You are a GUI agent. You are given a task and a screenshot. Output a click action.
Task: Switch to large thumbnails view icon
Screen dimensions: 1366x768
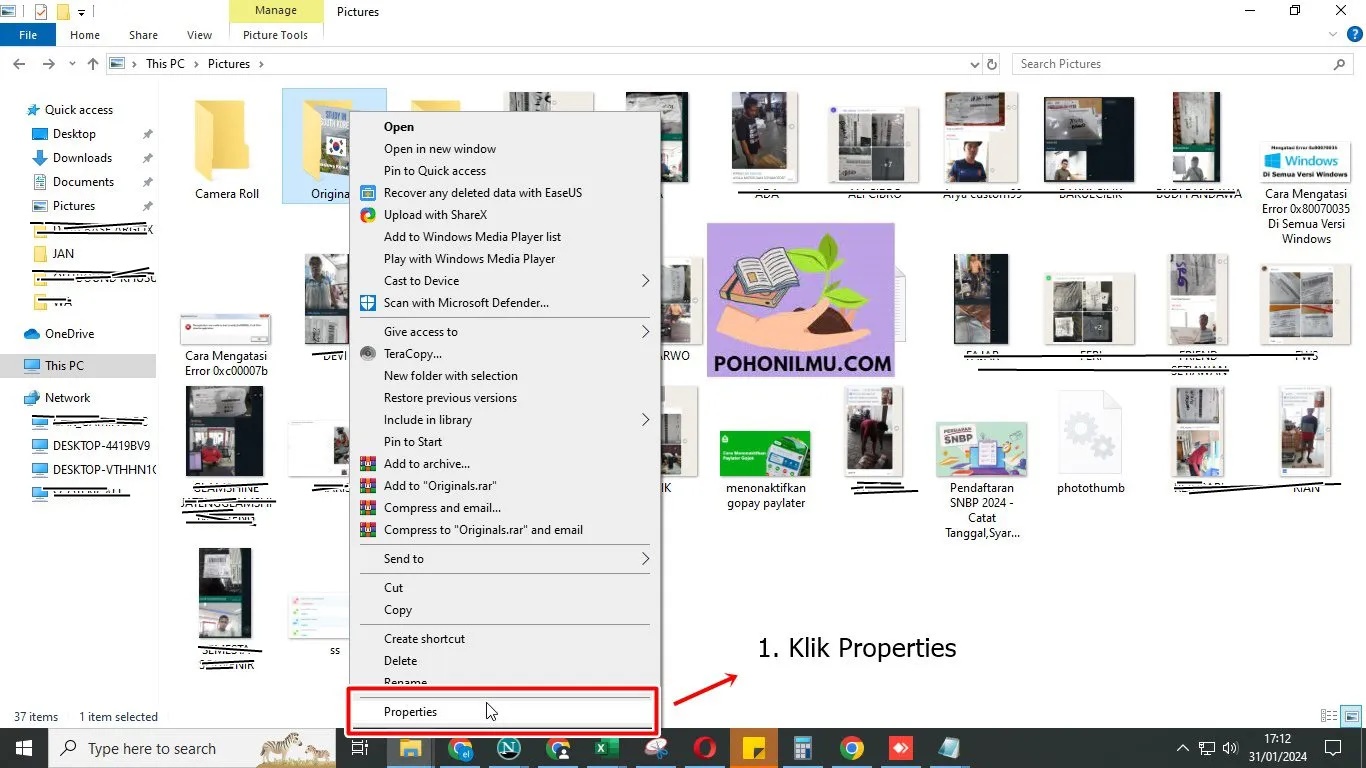pos(1351,716)
